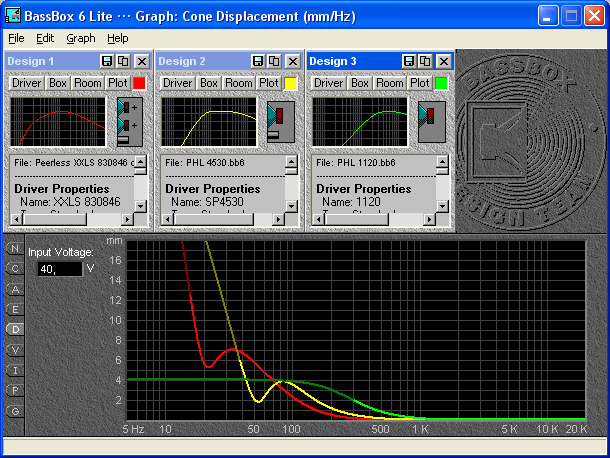The image size is (610, 458).
Task: Click the Input Voltage field showing 40
Action: [x=60, y=269]
